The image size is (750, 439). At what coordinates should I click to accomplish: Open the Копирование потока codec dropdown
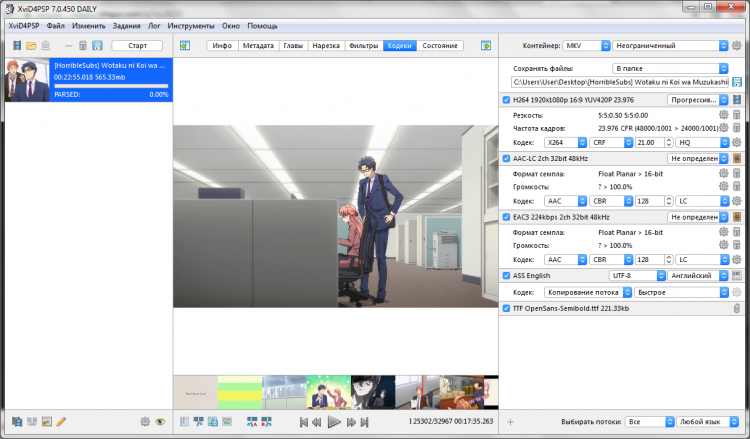coord(588,292)
